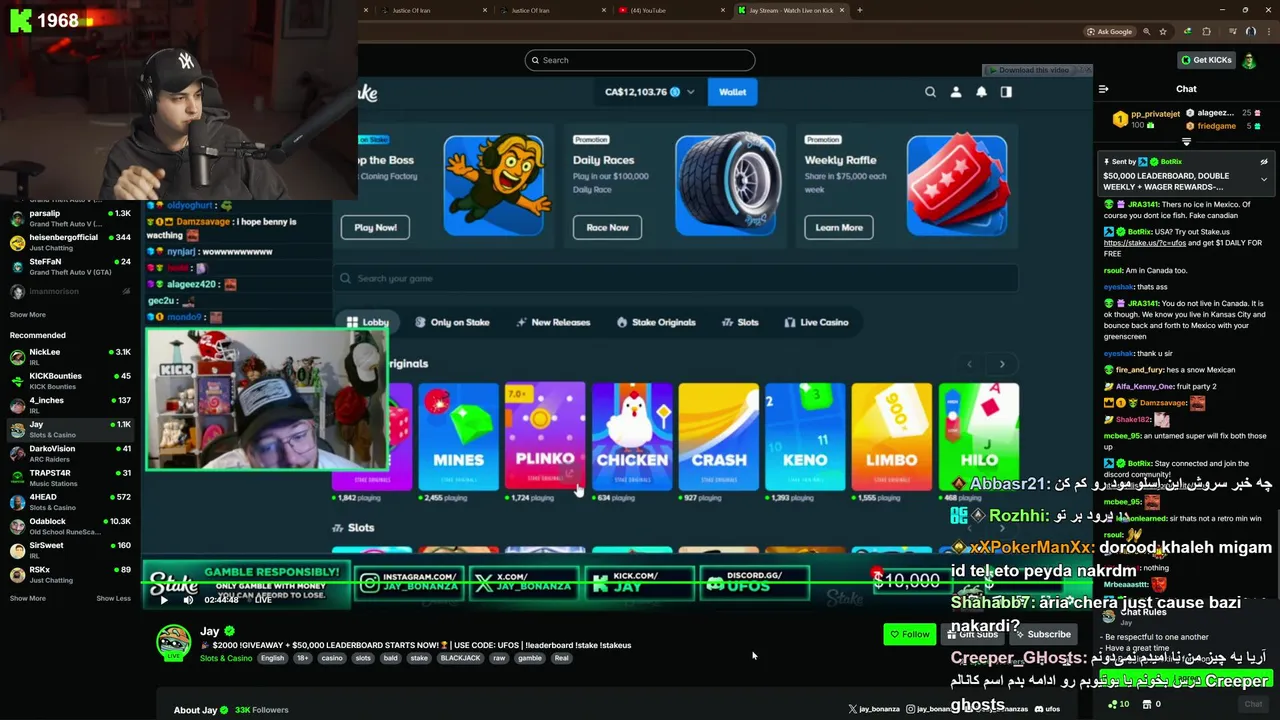Open NickLee in recommended channels
Screen dimensions: 1280x720
pos(70,357)
